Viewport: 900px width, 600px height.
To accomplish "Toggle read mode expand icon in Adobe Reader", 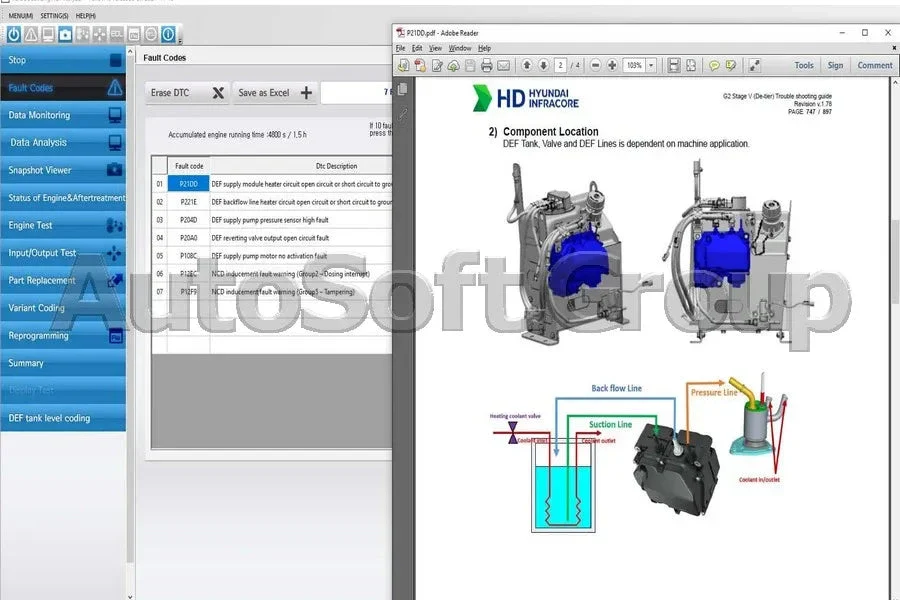I will (x=754, y=65).
